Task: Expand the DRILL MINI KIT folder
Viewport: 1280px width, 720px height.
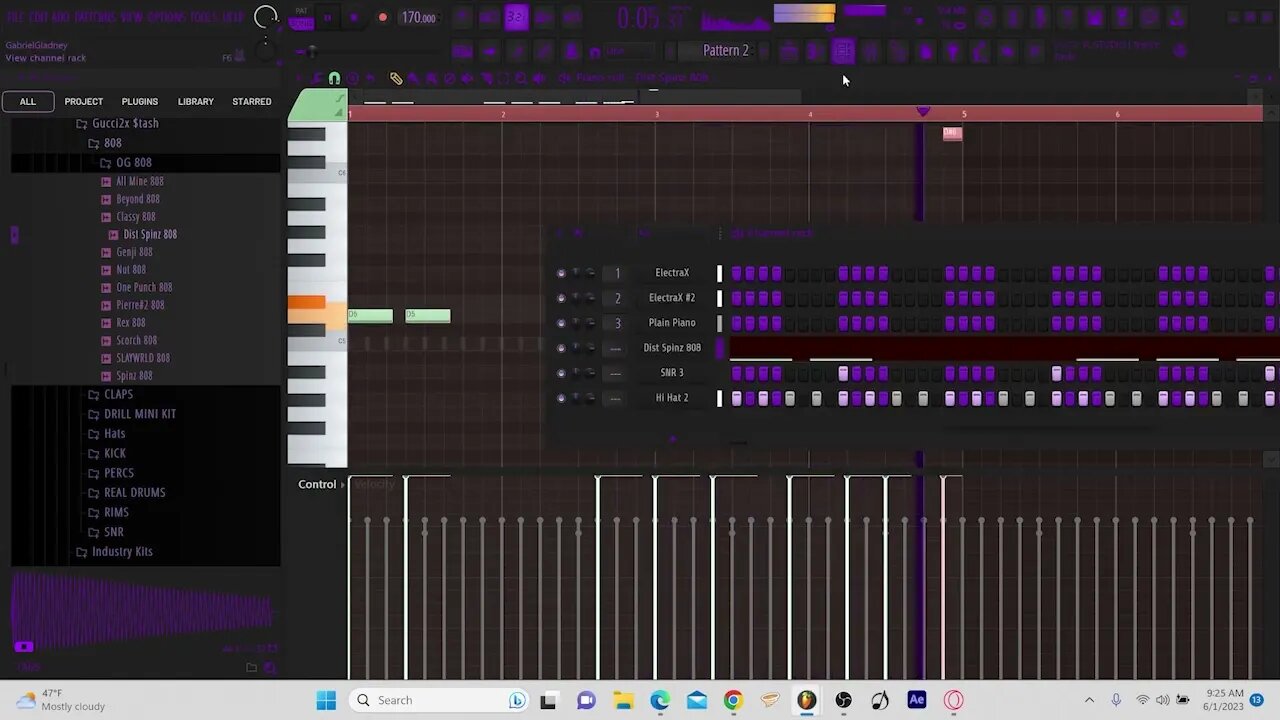Action: (132, 413)
